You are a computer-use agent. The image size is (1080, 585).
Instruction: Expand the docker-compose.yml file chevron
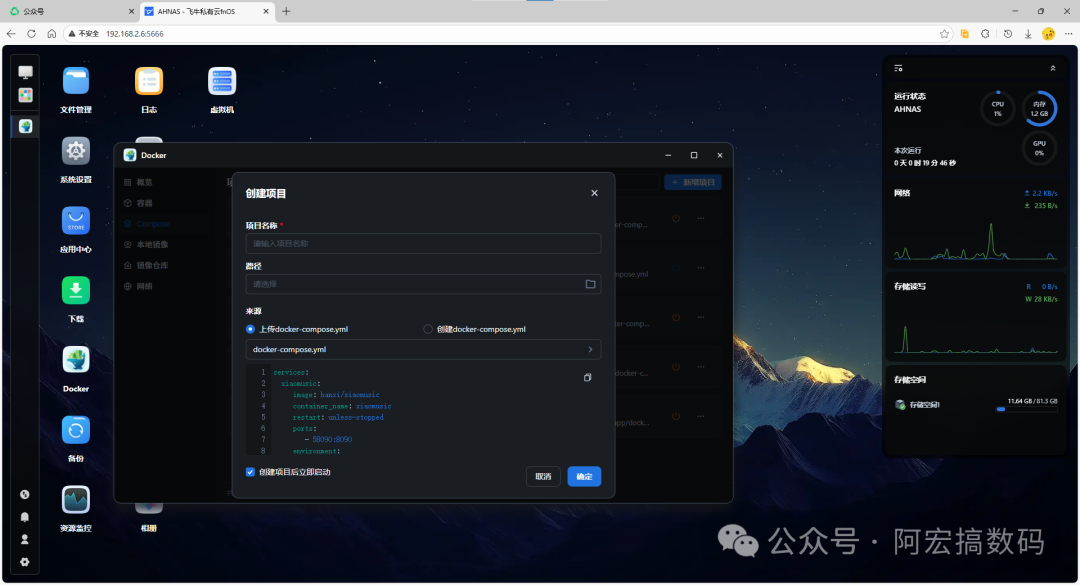(590, 349)
